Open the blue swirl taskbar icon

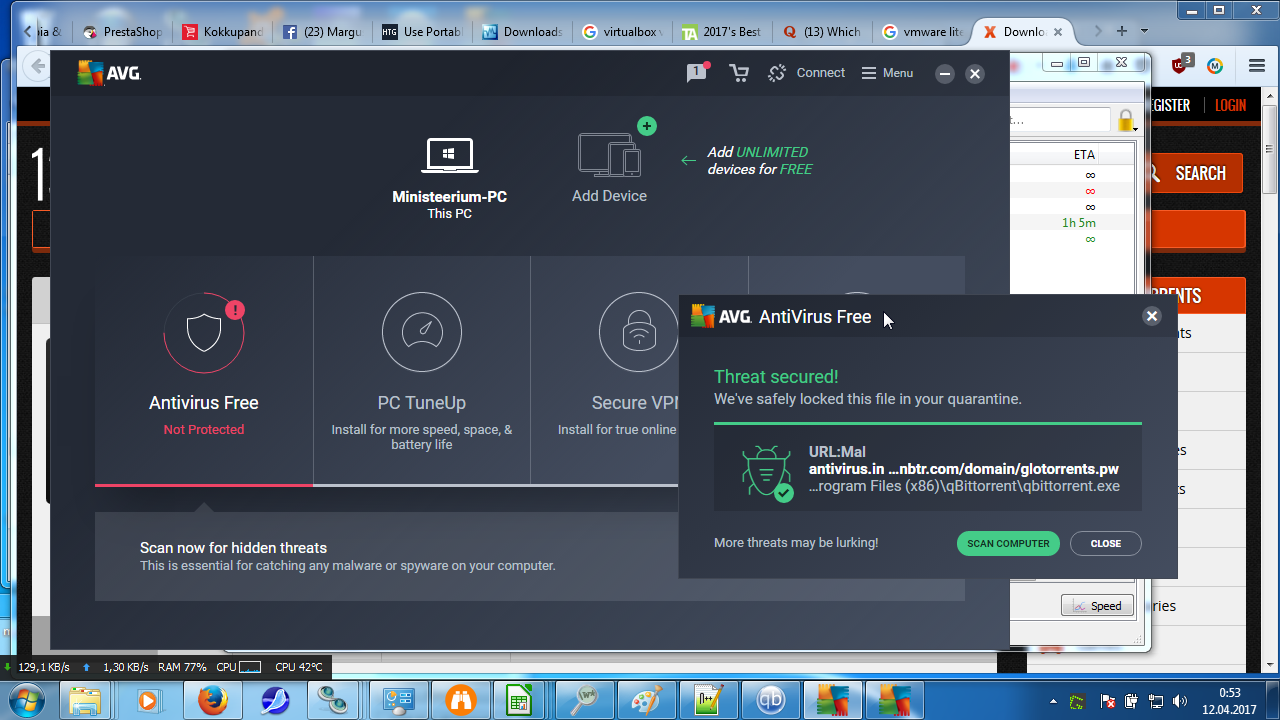coord(274,700)
